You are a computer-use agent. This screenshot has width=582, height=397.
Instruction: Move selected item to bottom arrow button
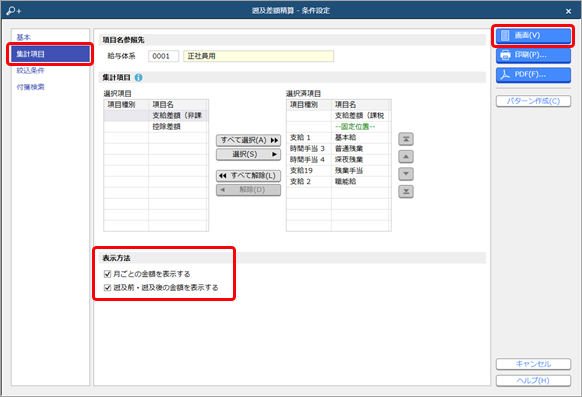(406, 191)
